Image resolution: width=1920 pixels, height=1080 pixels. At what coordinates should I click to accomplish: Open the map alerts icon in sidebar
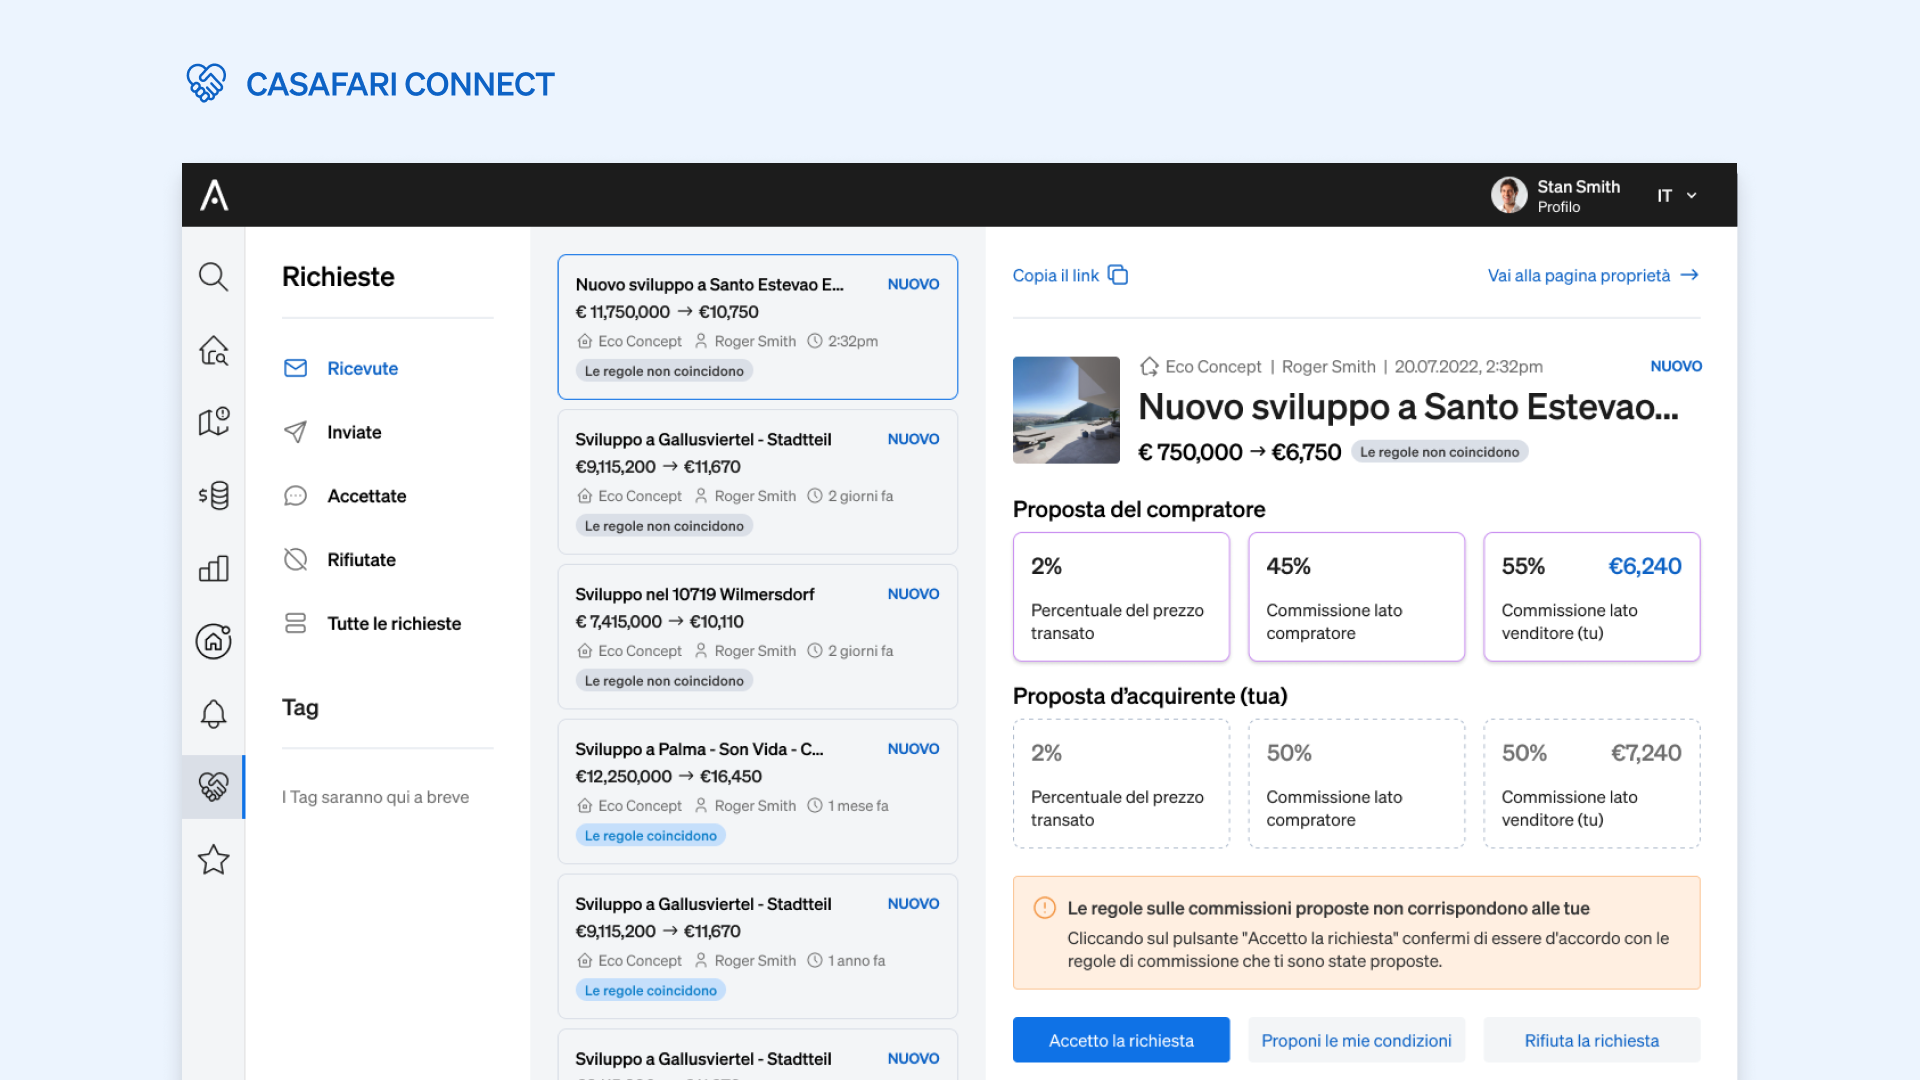213,421
